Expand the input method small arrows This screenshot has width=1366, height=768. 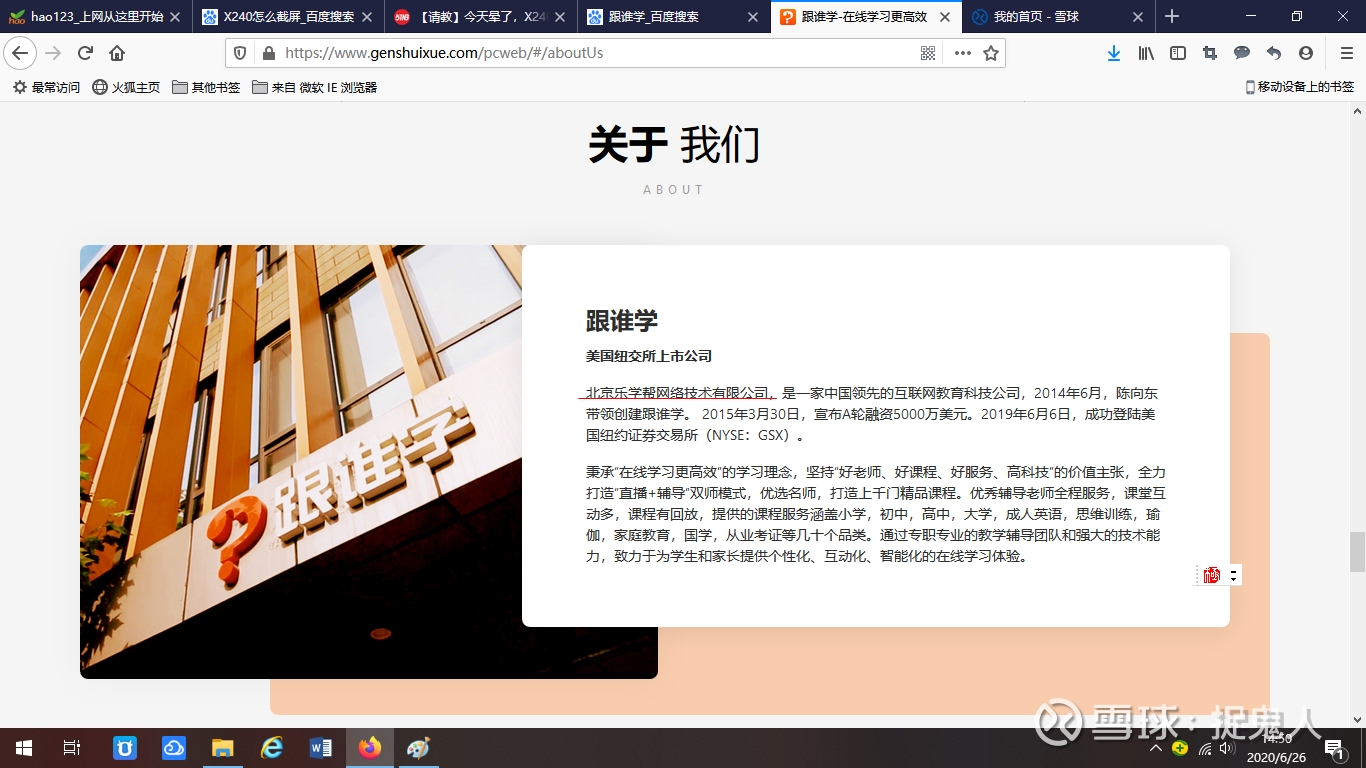coord(1234,575)
